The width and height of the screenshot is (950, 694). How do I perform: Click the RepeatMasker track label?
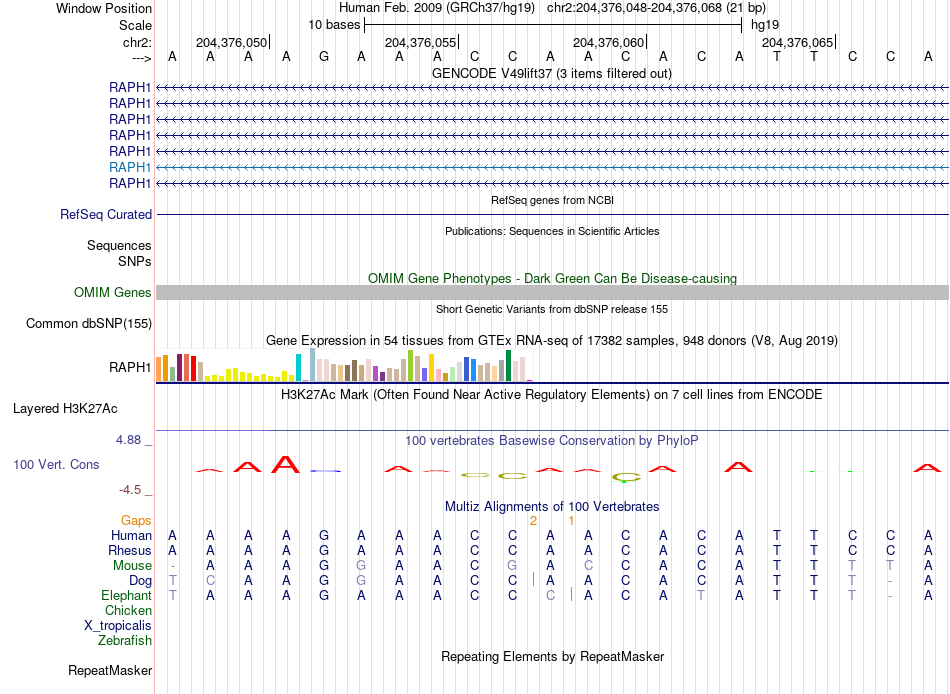[x=110, y=671]
